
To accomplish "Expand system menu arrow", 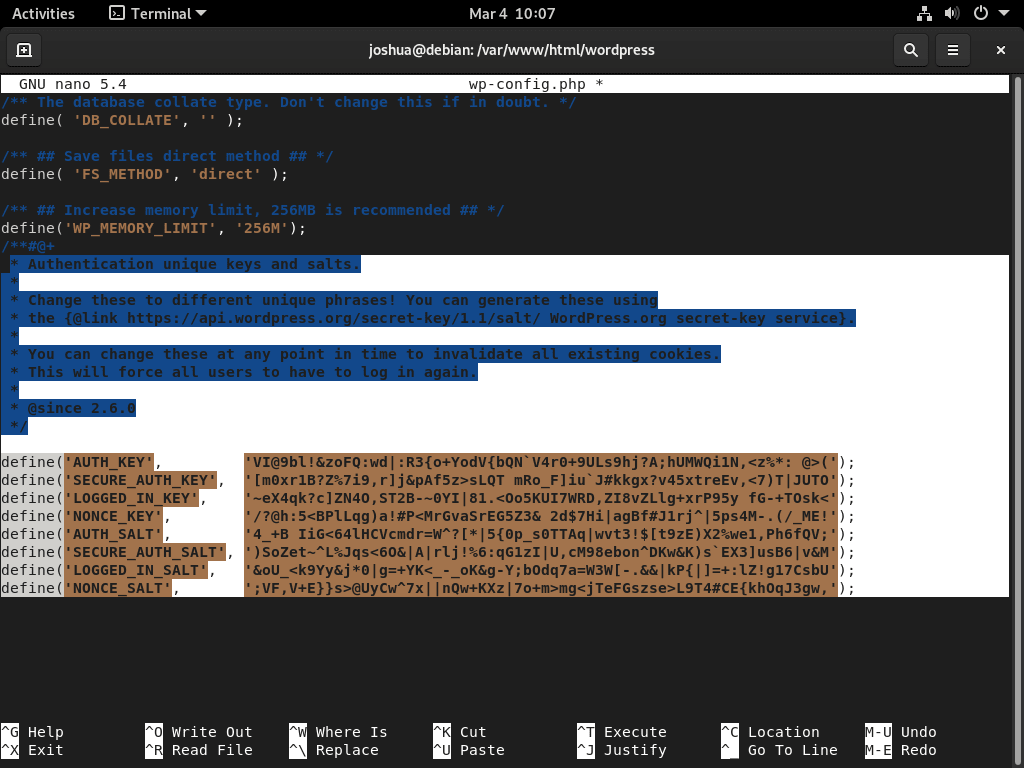I will (x=1004, y=13).
